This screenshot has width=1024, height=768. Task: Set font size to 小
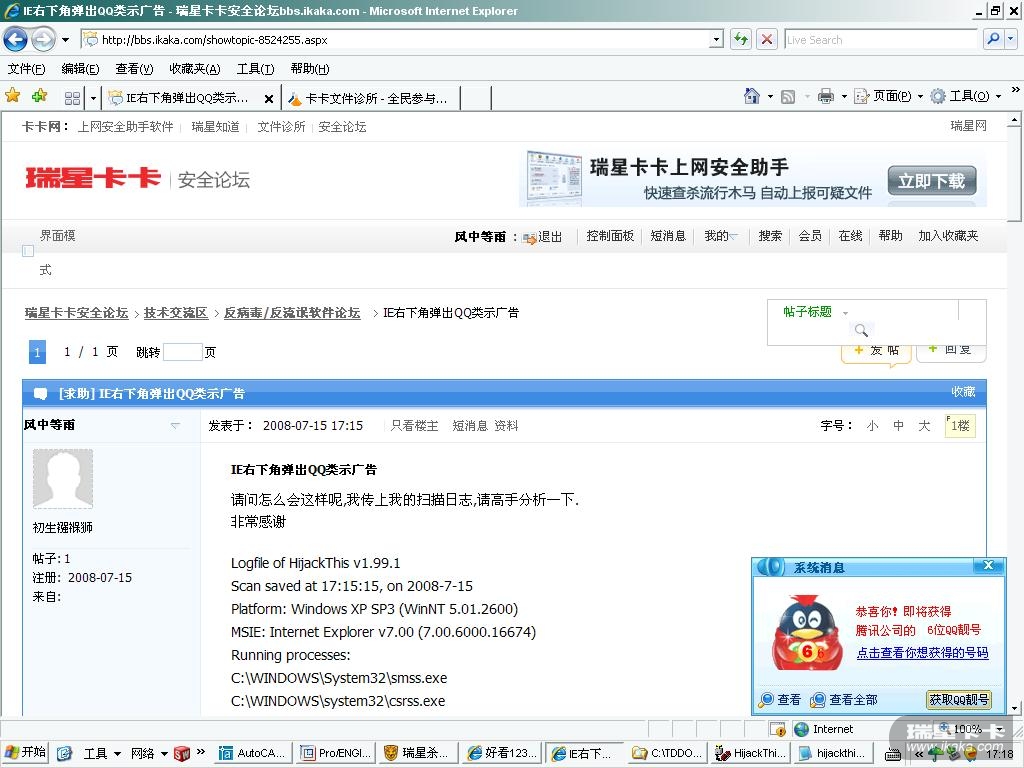pyautogui.click(x=872, y=426)
